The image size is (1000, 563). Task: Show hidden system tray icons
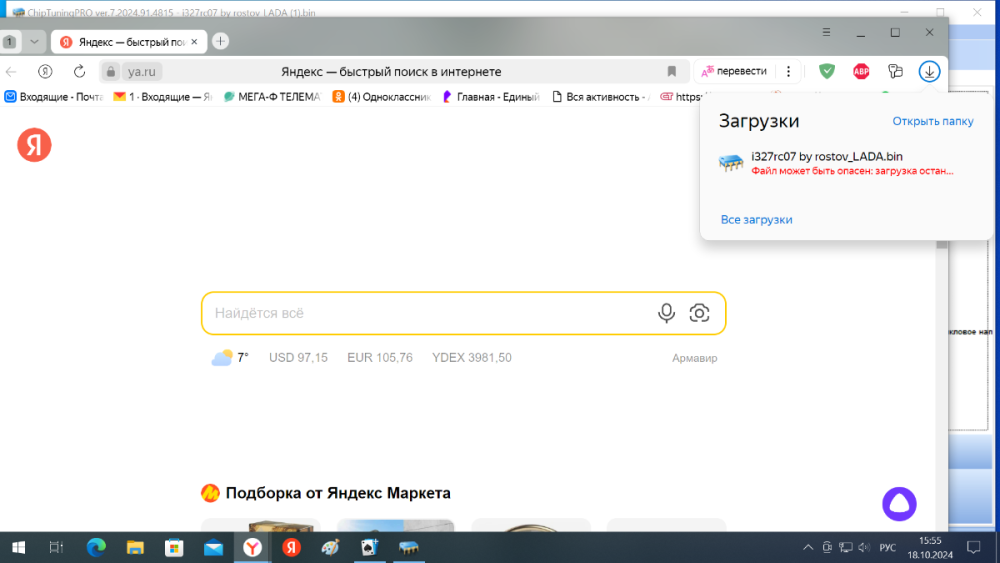tap(807, 547)
